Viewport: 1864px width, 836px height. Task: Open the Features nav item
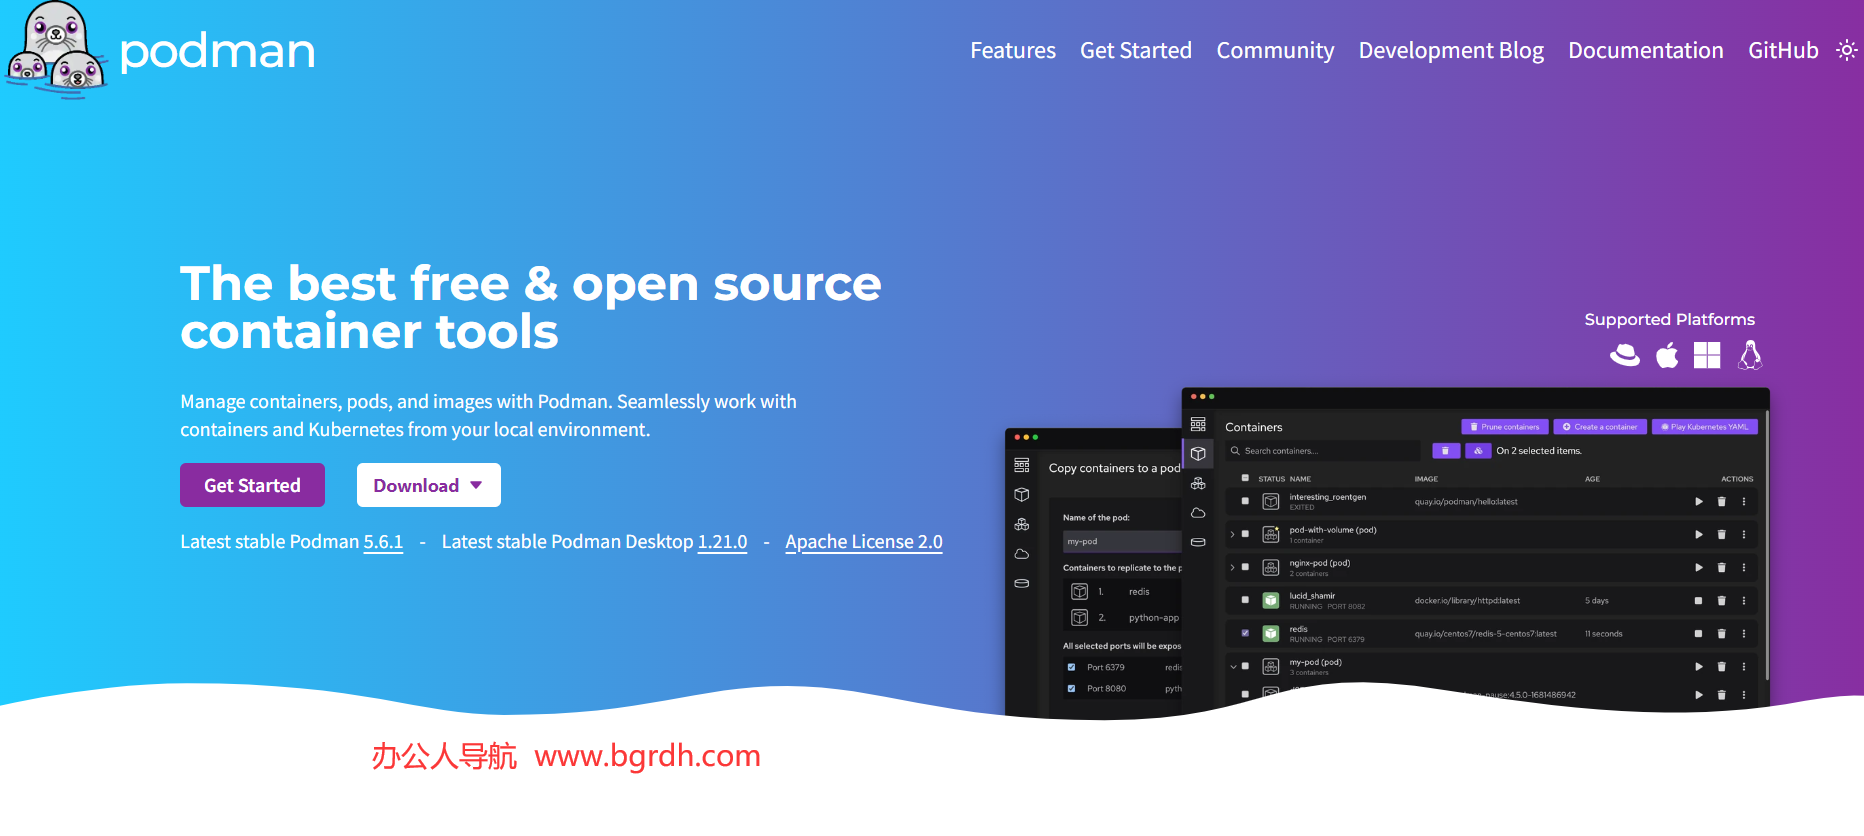(x=1012, y=50)
